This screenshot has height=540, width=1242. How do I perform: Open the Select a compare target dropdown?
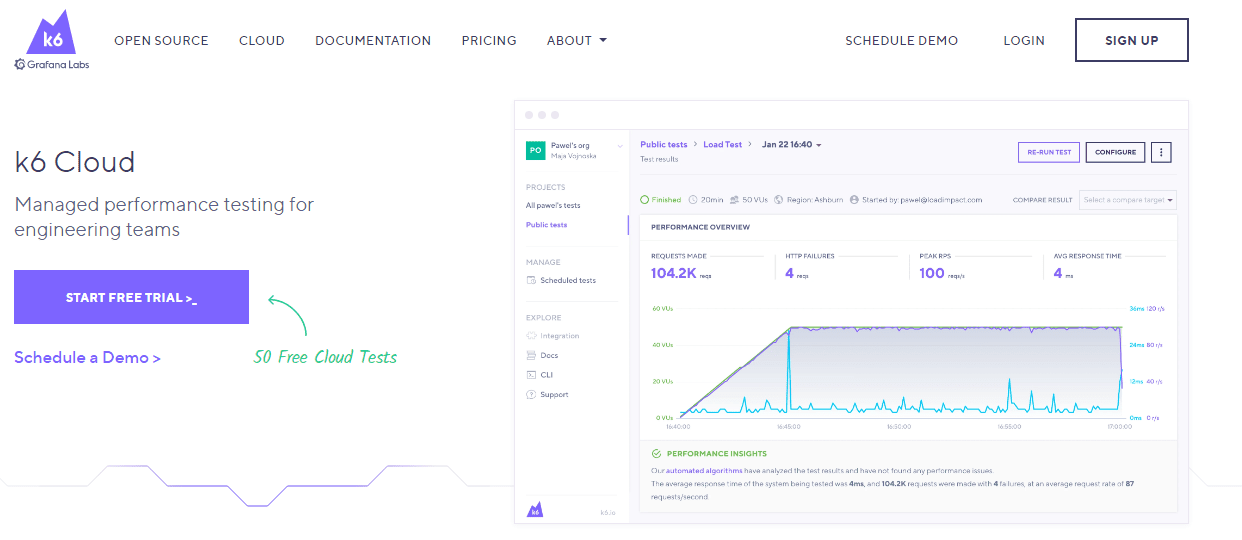(x=1128, y=200)
